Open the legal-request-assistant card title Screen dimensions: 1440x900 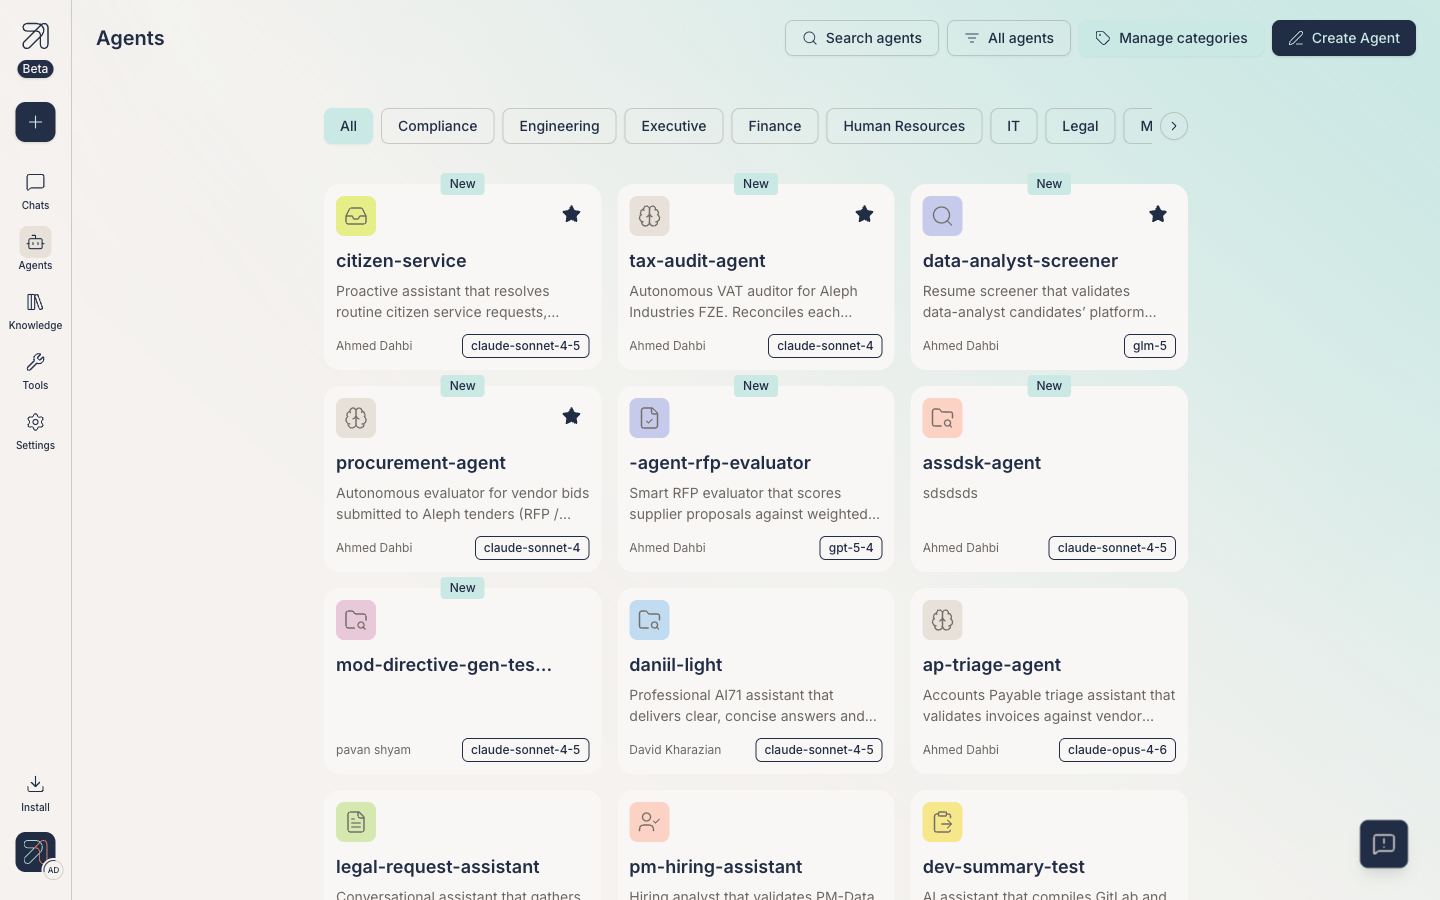[438, 867]
